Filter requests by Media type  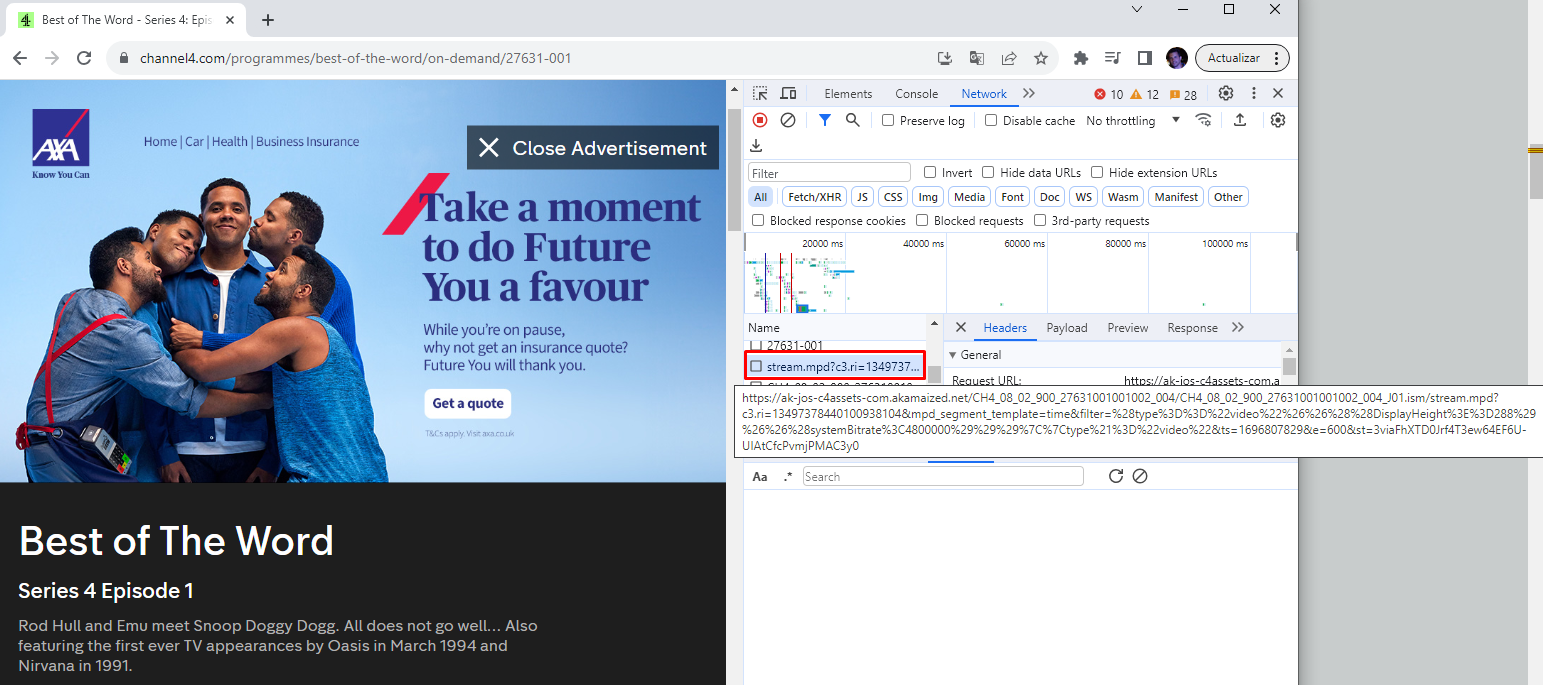968,197
